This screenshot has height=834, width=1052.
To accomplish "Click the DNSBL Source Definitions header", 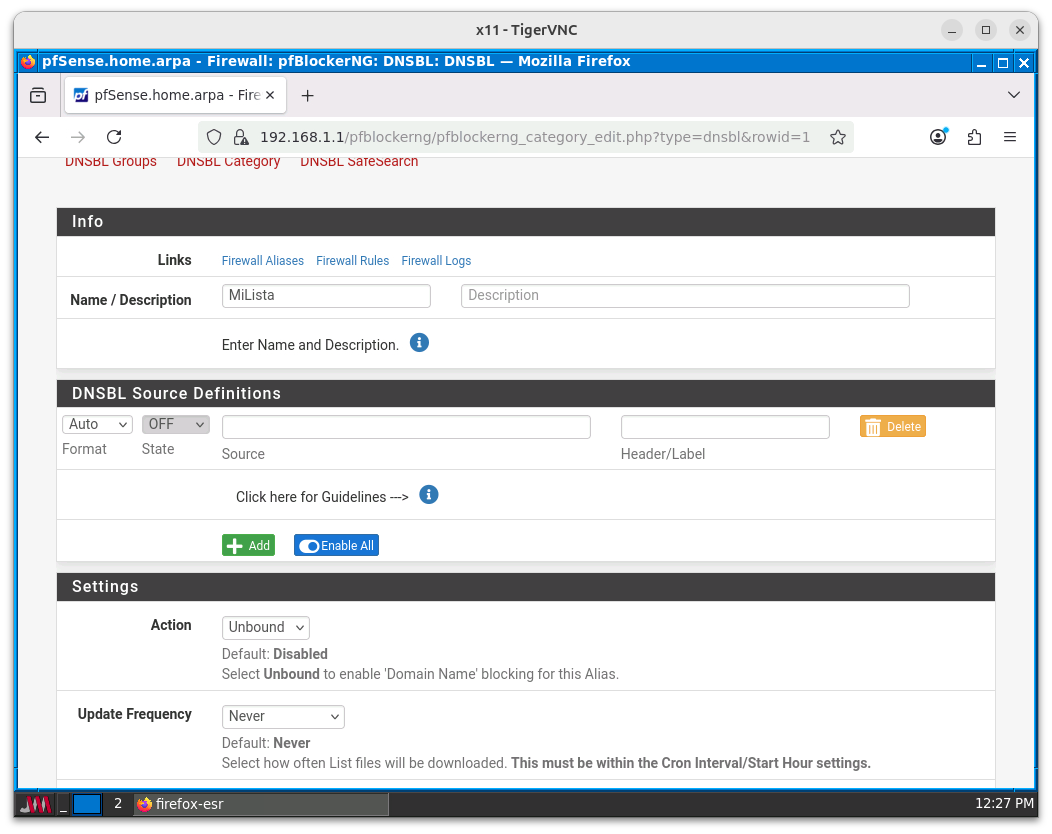I will 525,394.
